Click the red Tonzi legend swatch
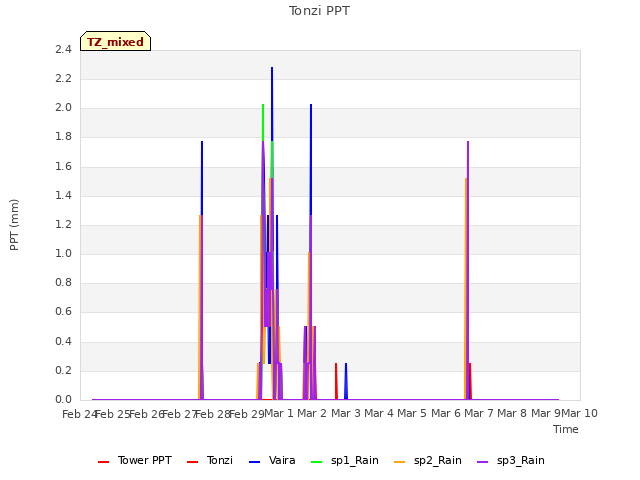Image resolution: width=640 pixels, height=480 pixels. pyautogui.click(x=192, y=462)
